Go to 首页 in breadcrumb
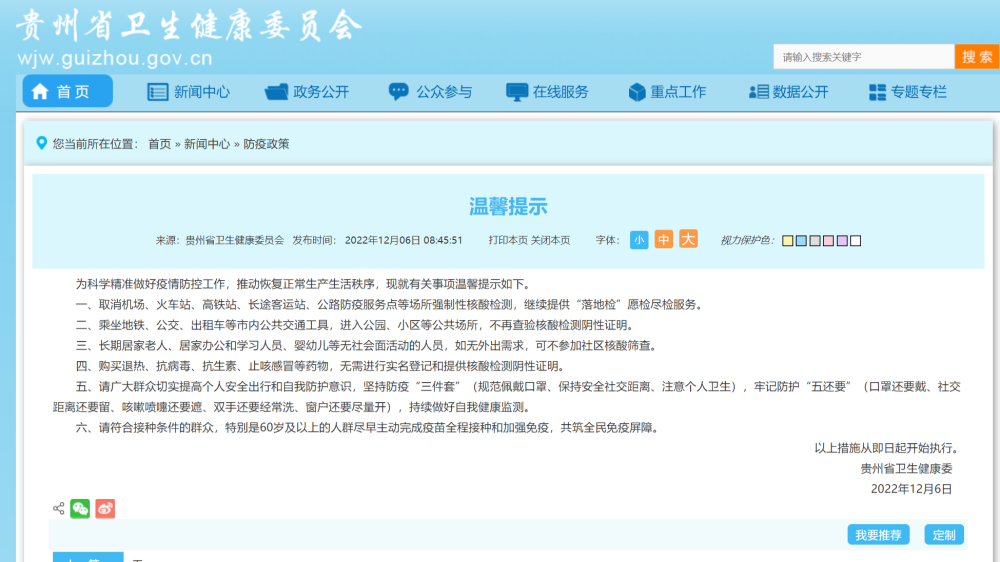Image resolution: width=1000 pixels, height=562 pixels. click(159, 144)
